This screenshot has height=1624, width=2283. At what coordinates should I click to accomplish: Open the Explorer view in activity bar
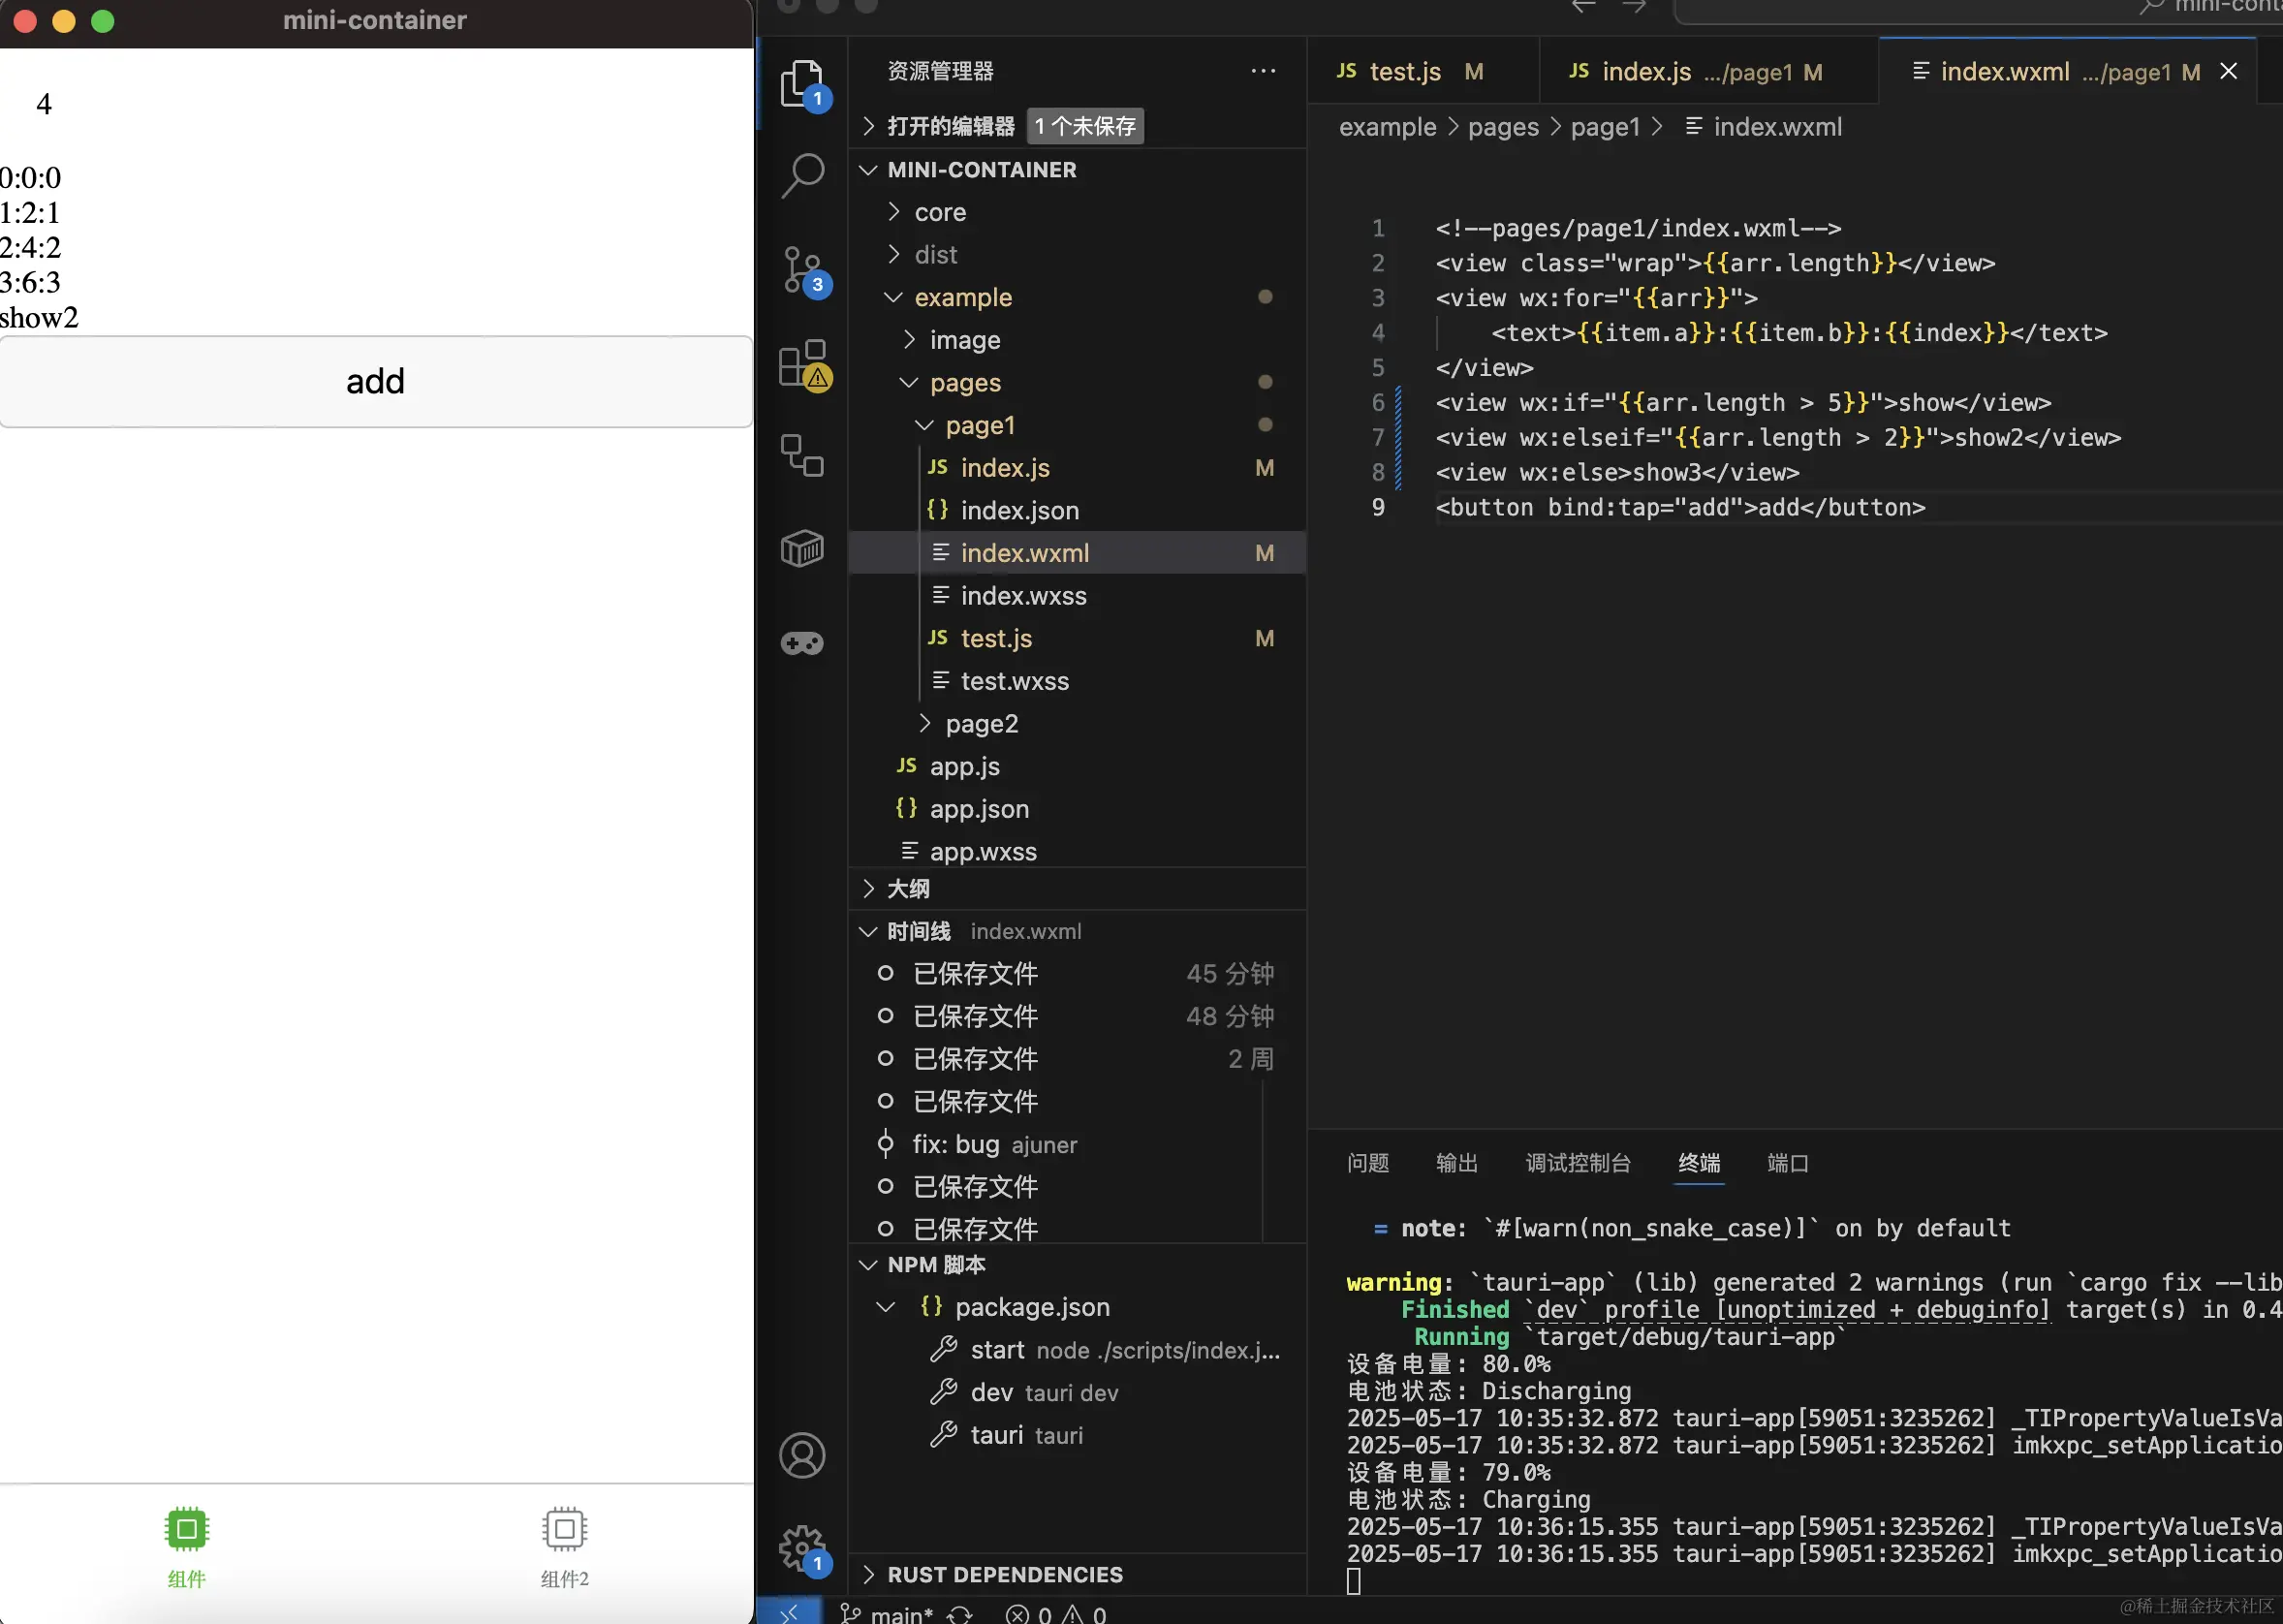pos(802,83)
